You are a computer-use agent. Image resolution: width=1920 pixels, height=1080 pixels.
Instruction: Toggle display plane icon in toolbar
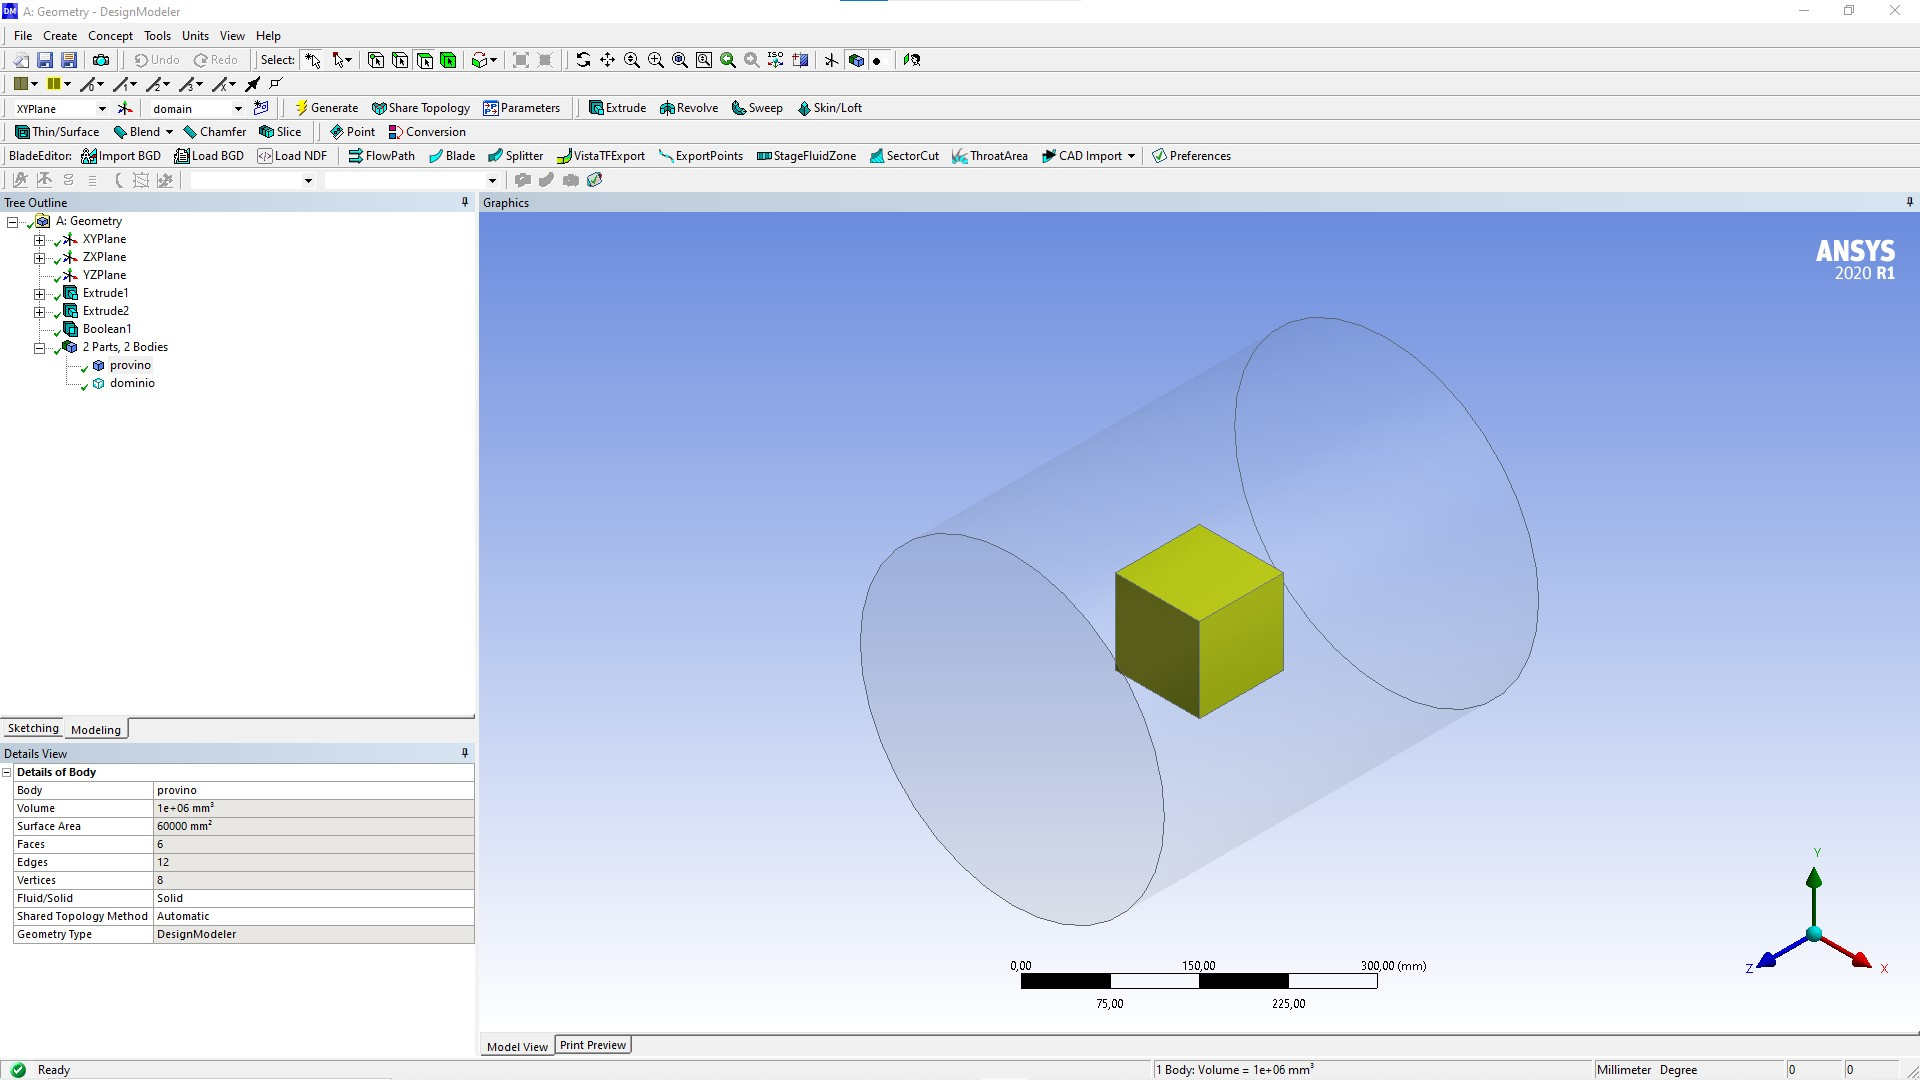point(831,60)
